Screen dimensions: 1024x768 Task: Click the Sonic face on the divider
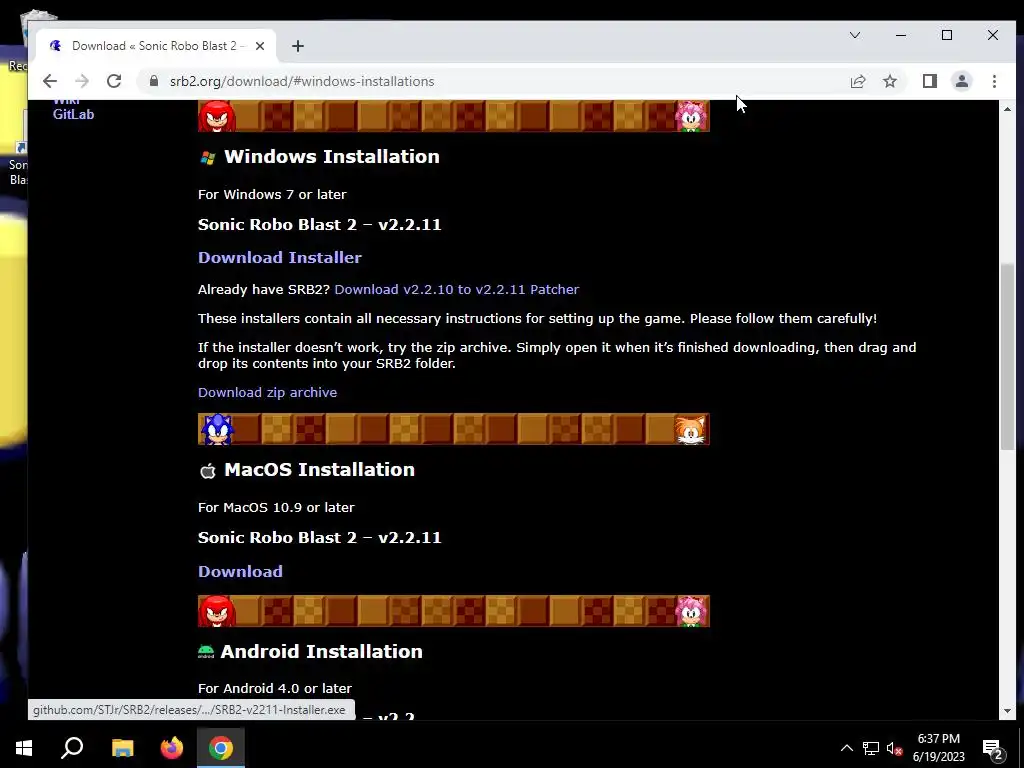tap(216, 429)
